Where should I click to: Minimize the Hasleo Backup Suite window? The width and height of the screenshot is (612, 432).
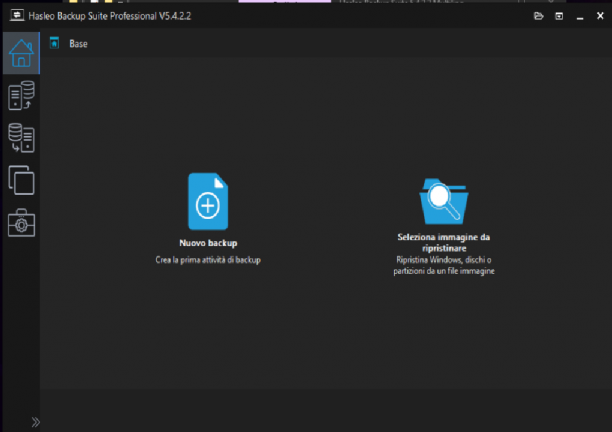pos(580,16)
